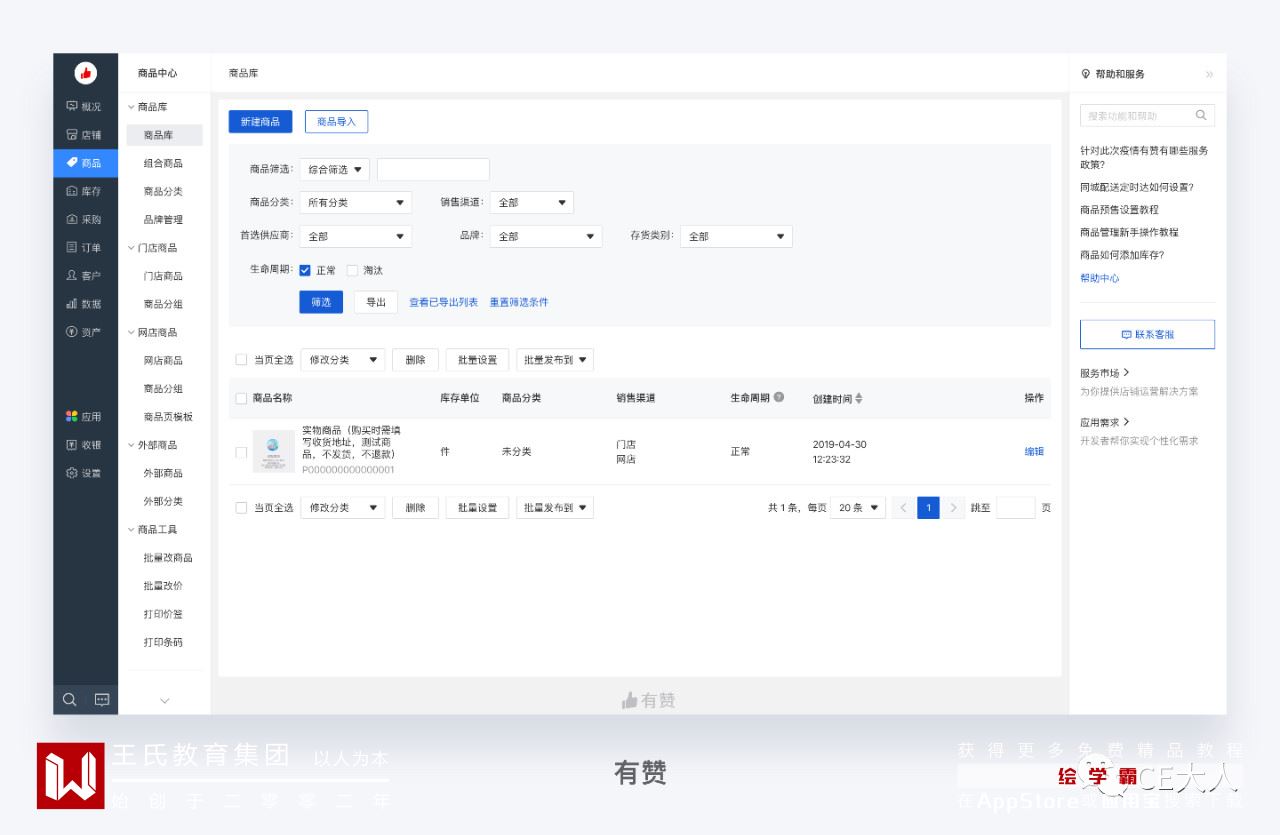The width and height of the screenshot is (1280, 835).
Task: Open the 概况 overview section
Action: (85, 106)
